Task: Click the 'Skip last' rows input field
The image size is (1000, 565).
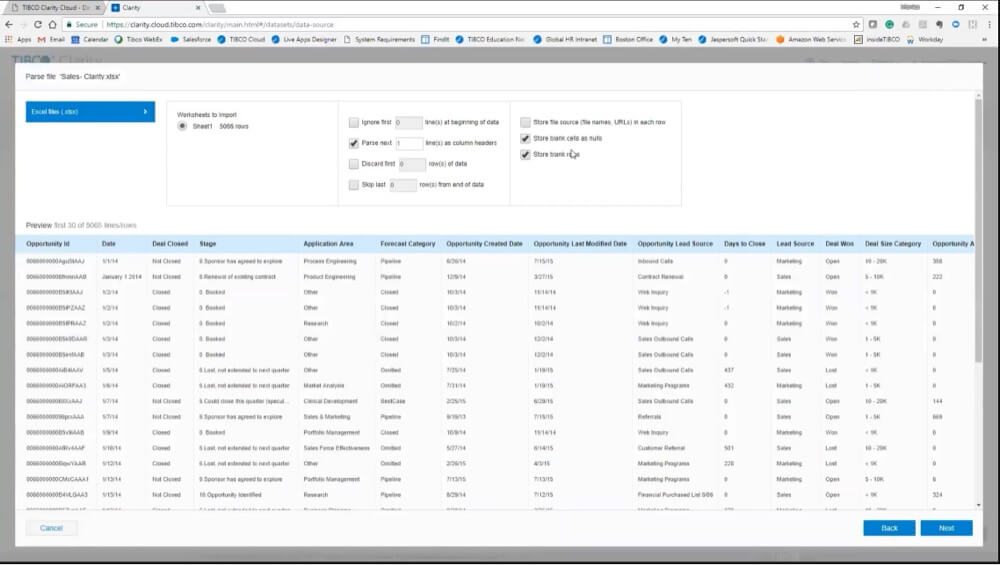Action: [403, 186]
